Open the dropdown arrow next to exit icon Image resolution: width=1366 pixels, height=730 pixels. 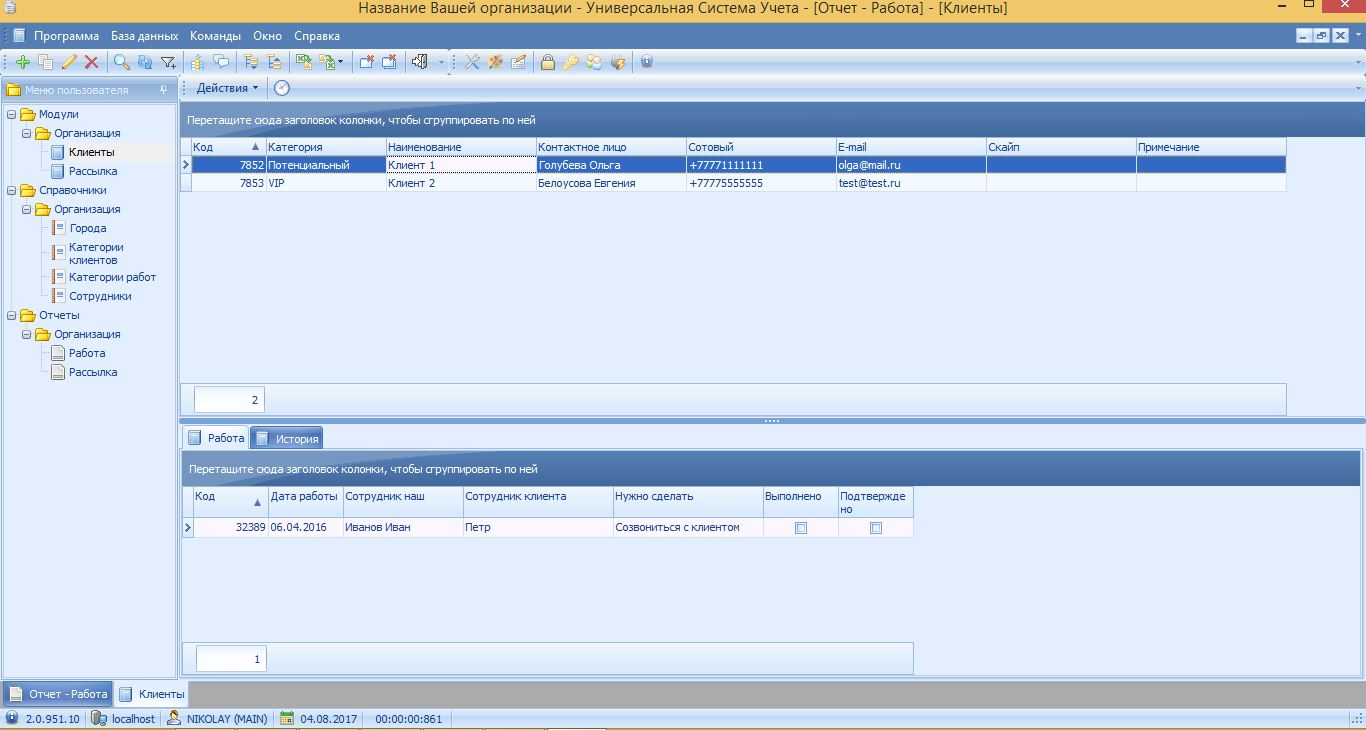click(x=441, y=62)
